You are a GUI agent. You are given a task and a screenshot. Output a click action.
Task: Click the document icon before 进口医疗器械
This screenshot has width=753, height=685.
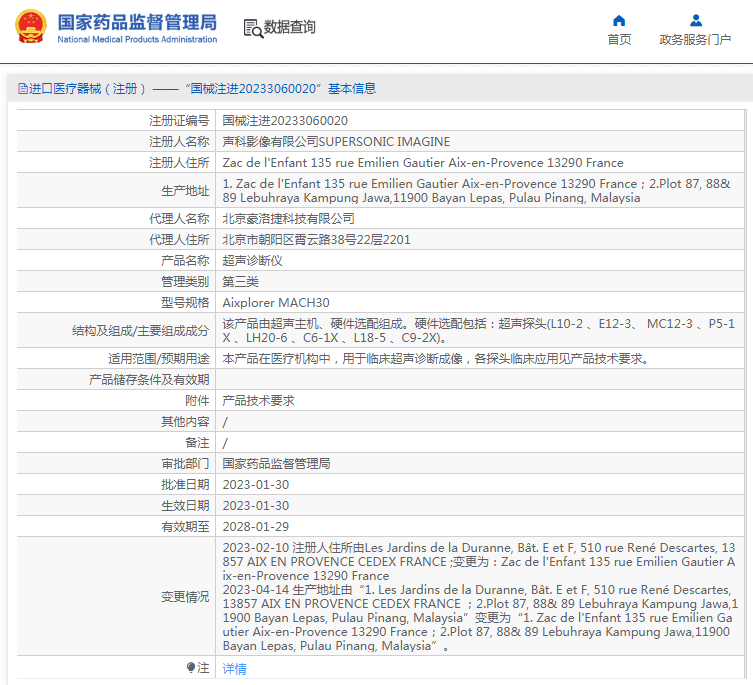point(23,88)
